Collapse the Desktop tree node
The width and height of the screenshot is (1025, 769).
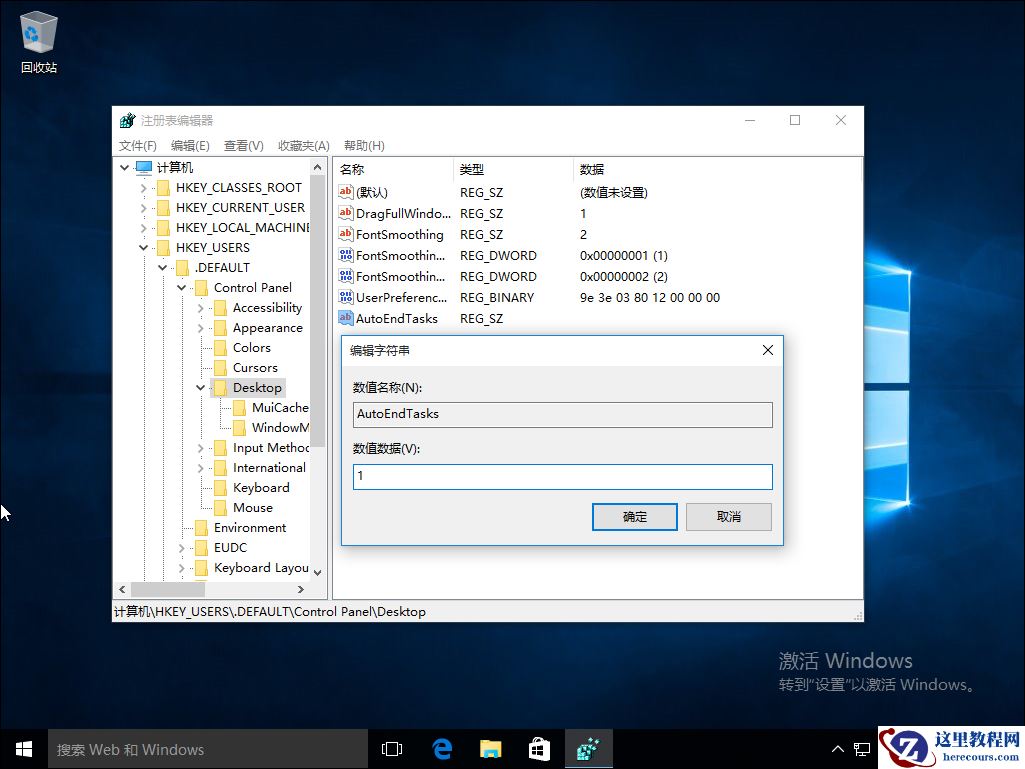point(201,387)
